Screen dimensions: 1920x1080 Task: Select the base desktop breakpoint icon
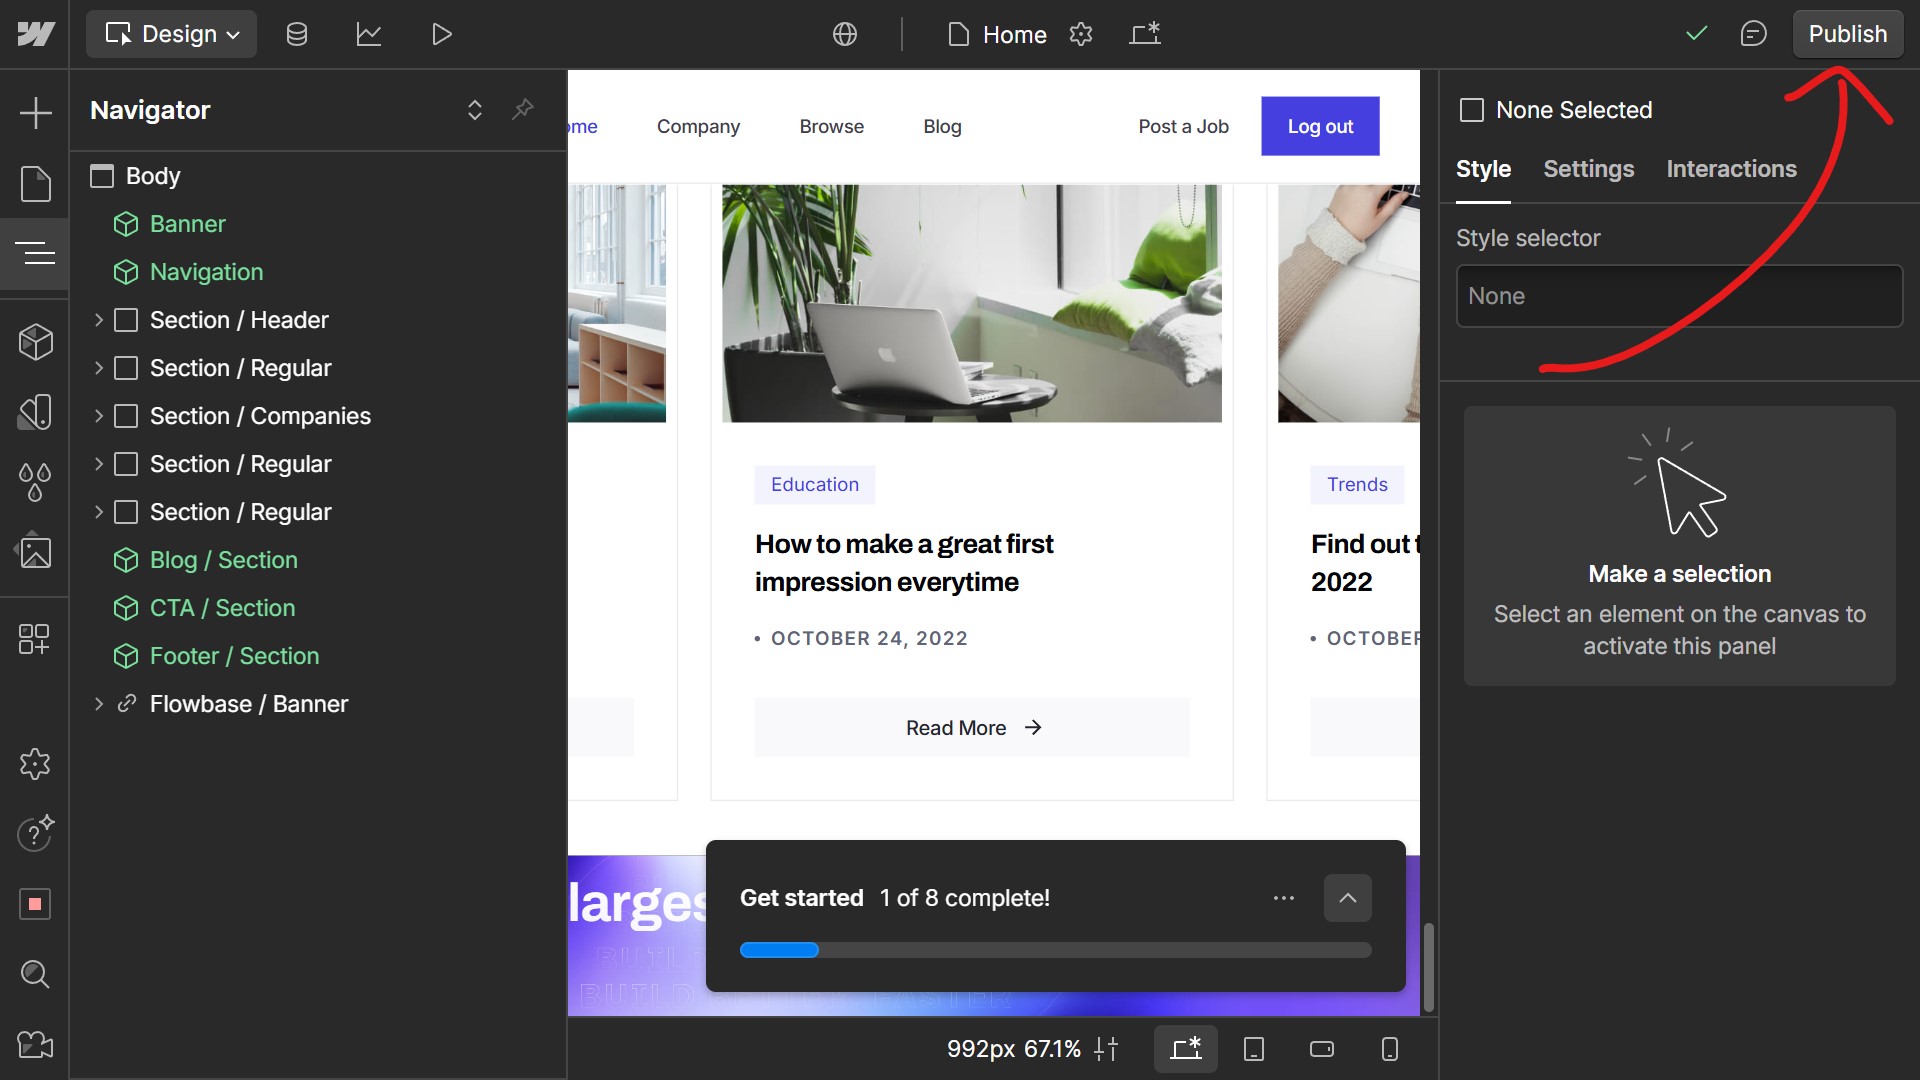click(x=1186, y=1049)
